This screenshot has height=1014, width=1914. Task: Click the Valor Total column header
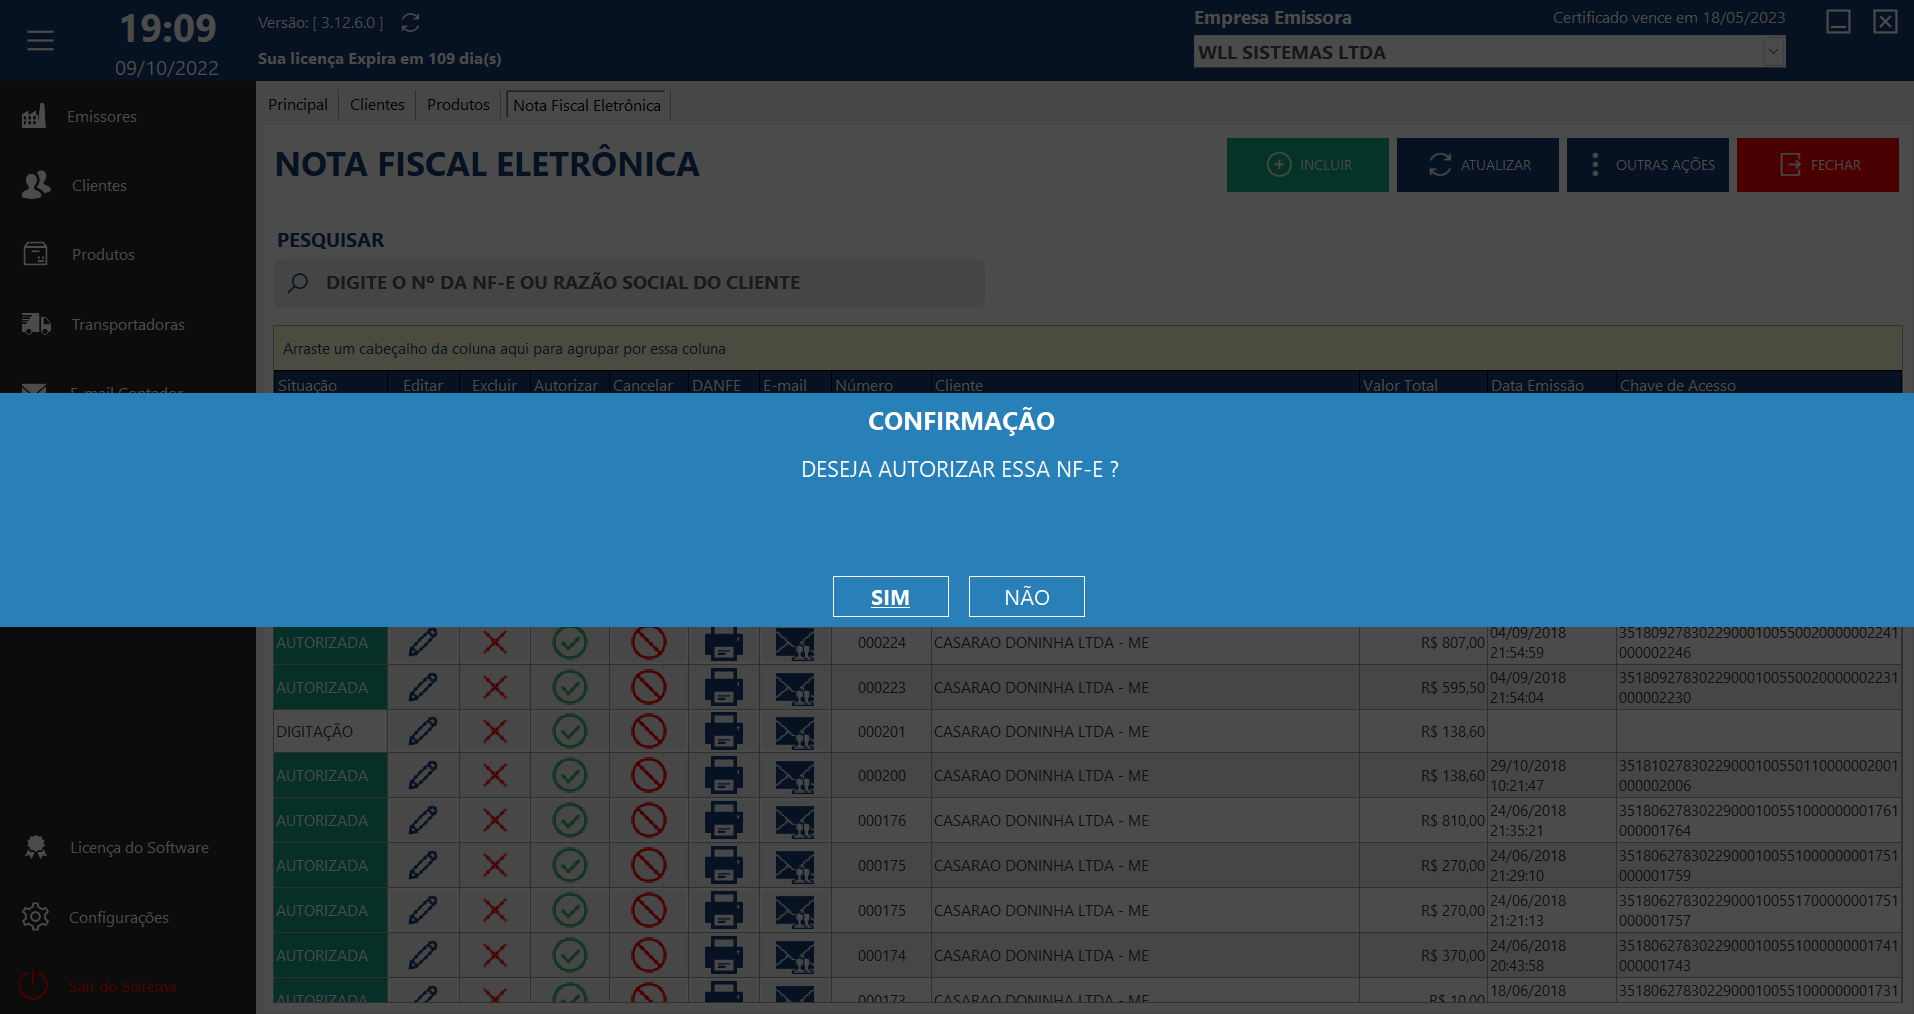coord(1400,385)
